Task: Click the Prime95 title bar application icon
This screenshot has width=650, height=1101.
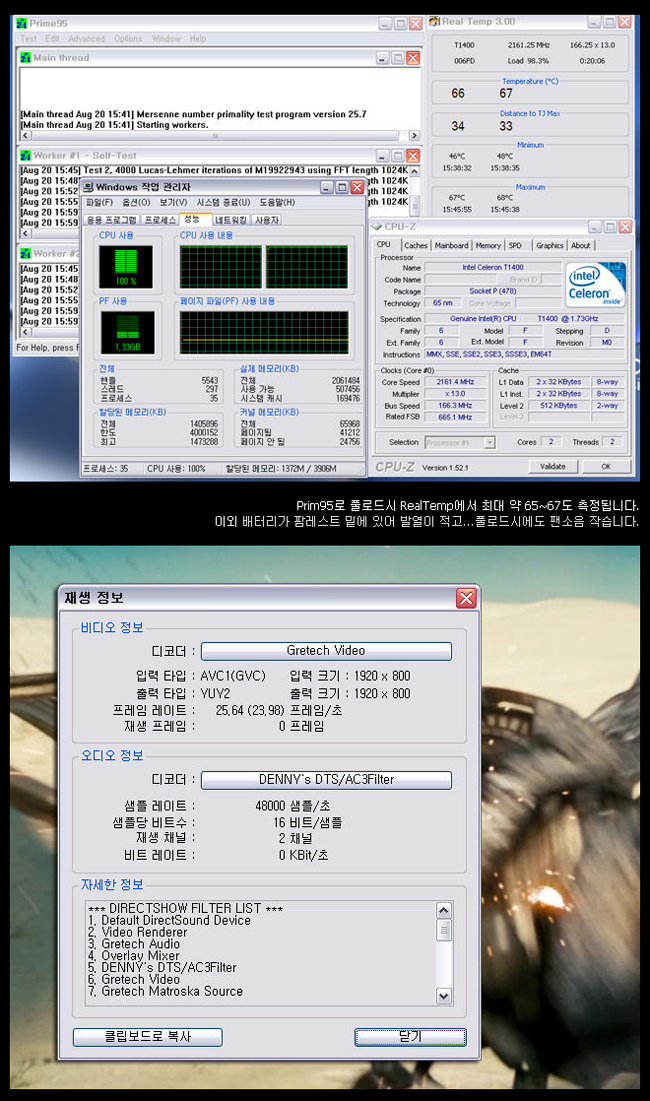Action: click(22, 23)
